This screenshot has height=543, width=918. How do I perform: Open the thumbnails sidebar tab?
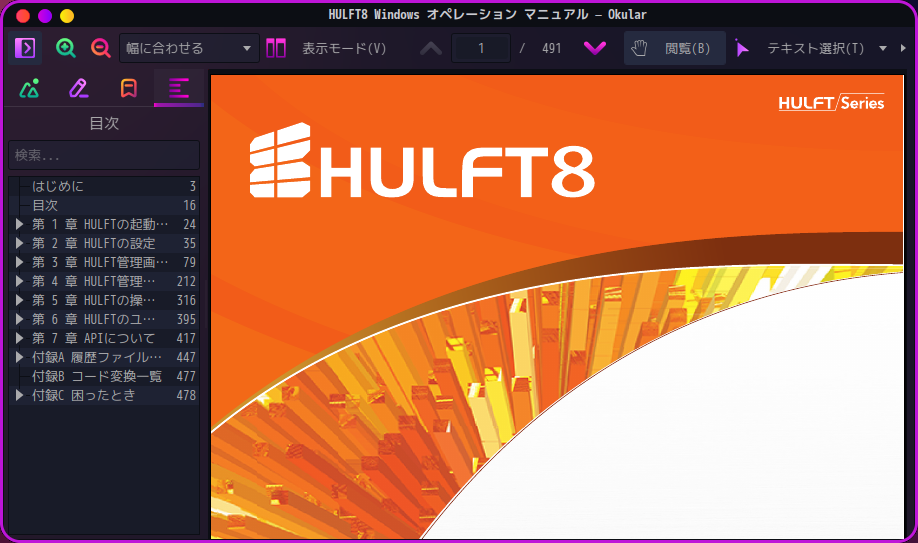pos(29,88)
